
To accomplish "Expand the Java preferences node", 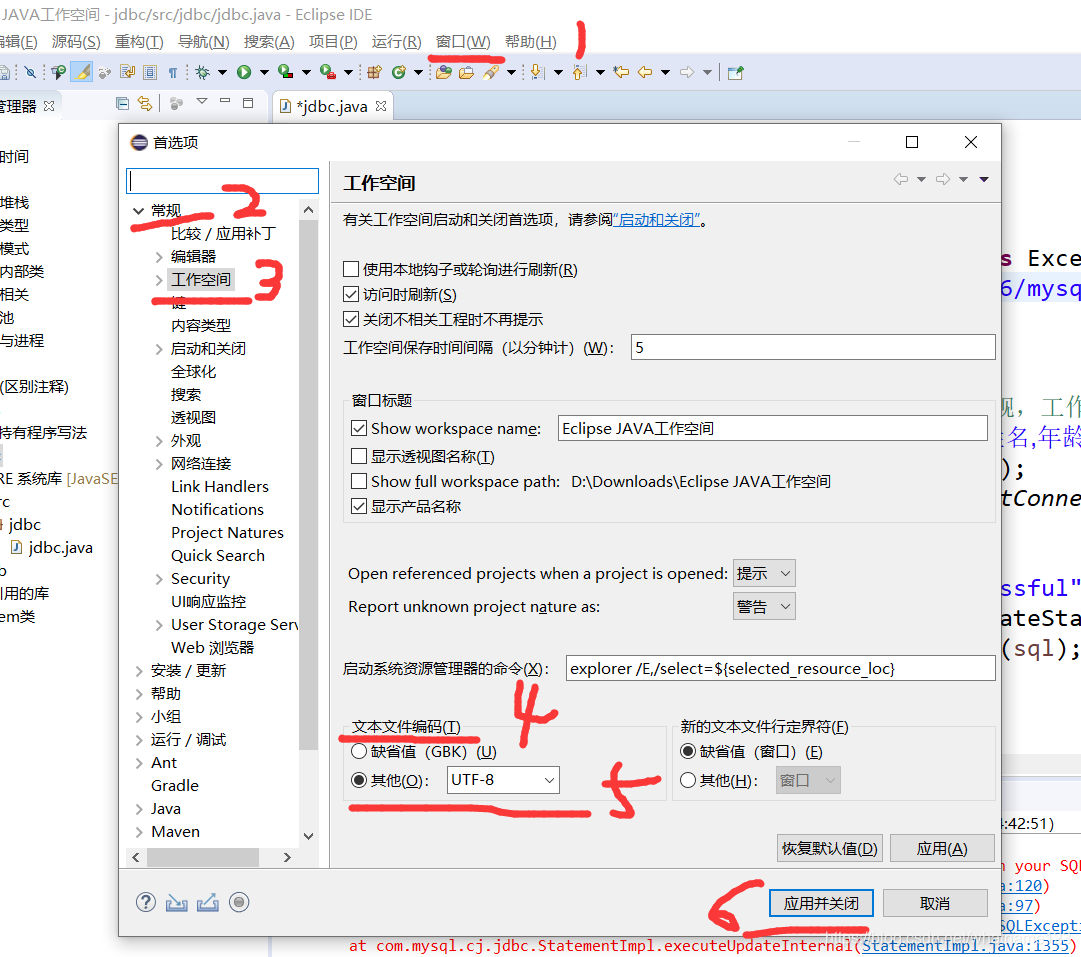I will click(x=139, y=809).
